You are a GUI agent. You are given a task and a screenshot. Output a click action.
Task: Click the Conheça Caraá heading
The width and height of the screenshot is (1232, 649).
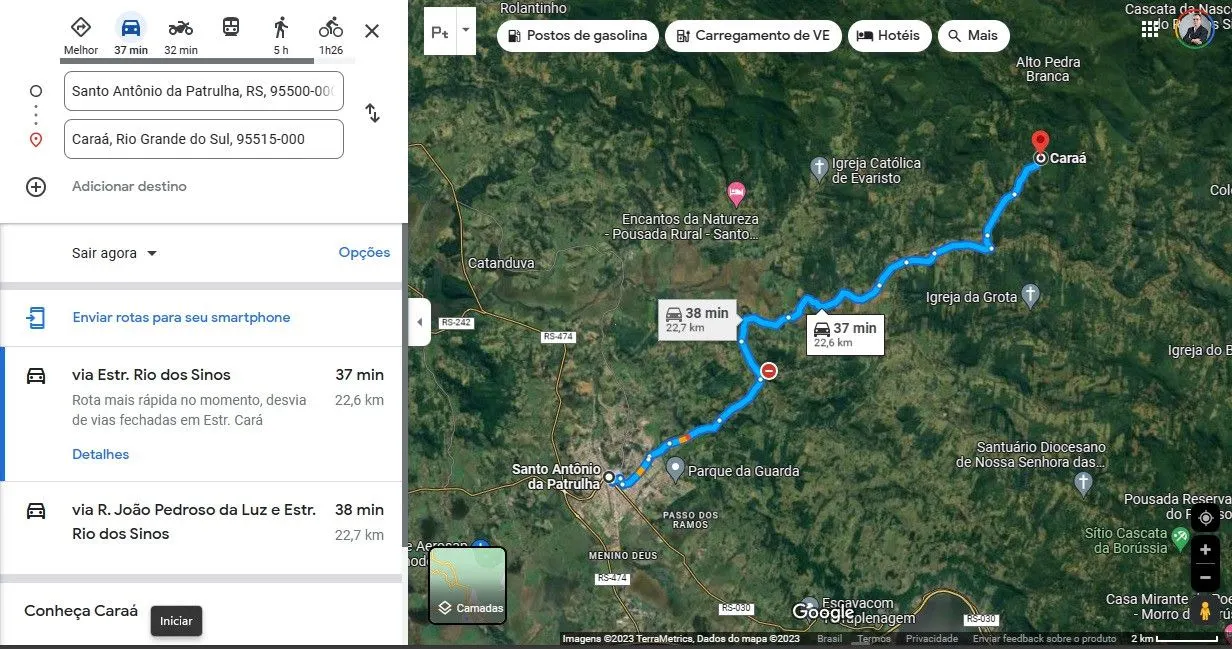81,611
